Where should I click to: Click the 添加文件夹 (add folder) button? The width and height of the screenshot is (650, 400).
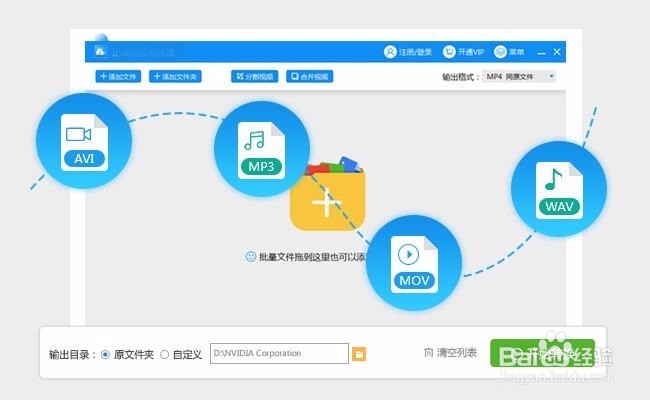[175, 76]
